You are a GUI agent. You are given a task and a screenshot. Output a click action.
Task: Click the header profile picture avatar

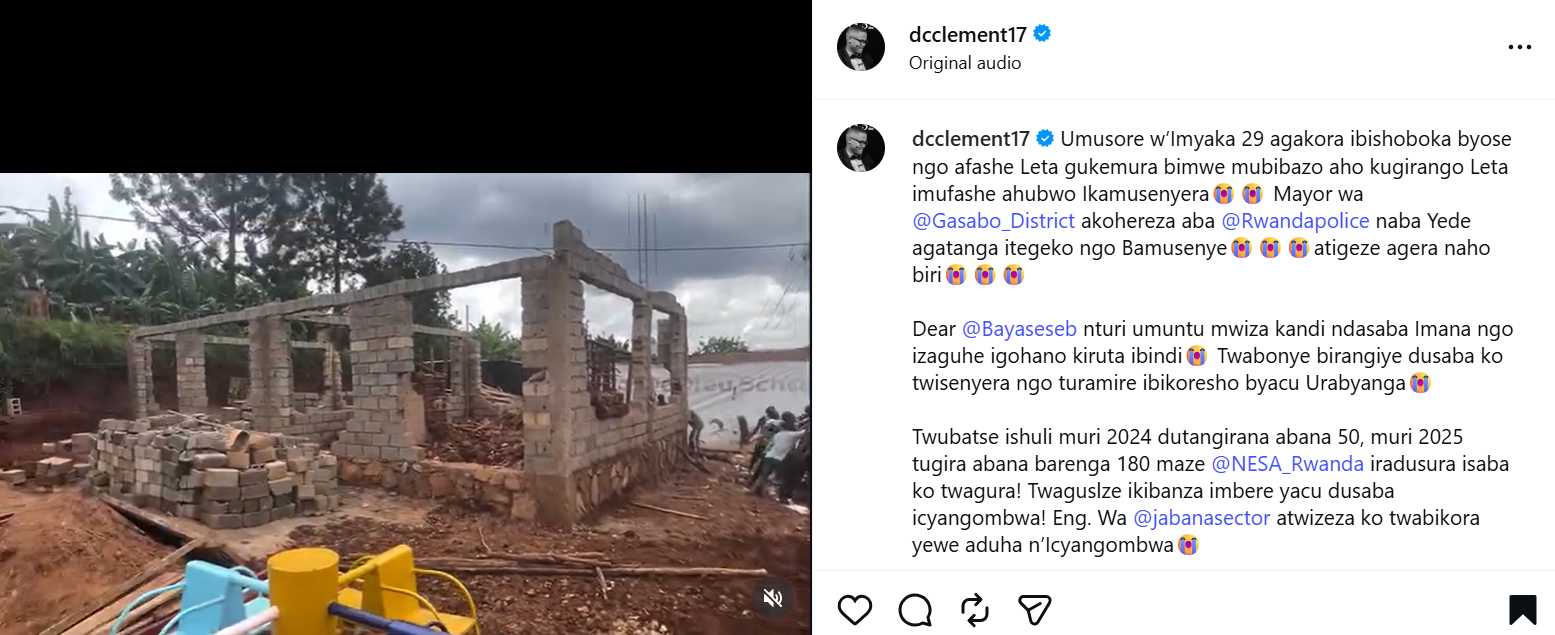[x=861, y=47]
